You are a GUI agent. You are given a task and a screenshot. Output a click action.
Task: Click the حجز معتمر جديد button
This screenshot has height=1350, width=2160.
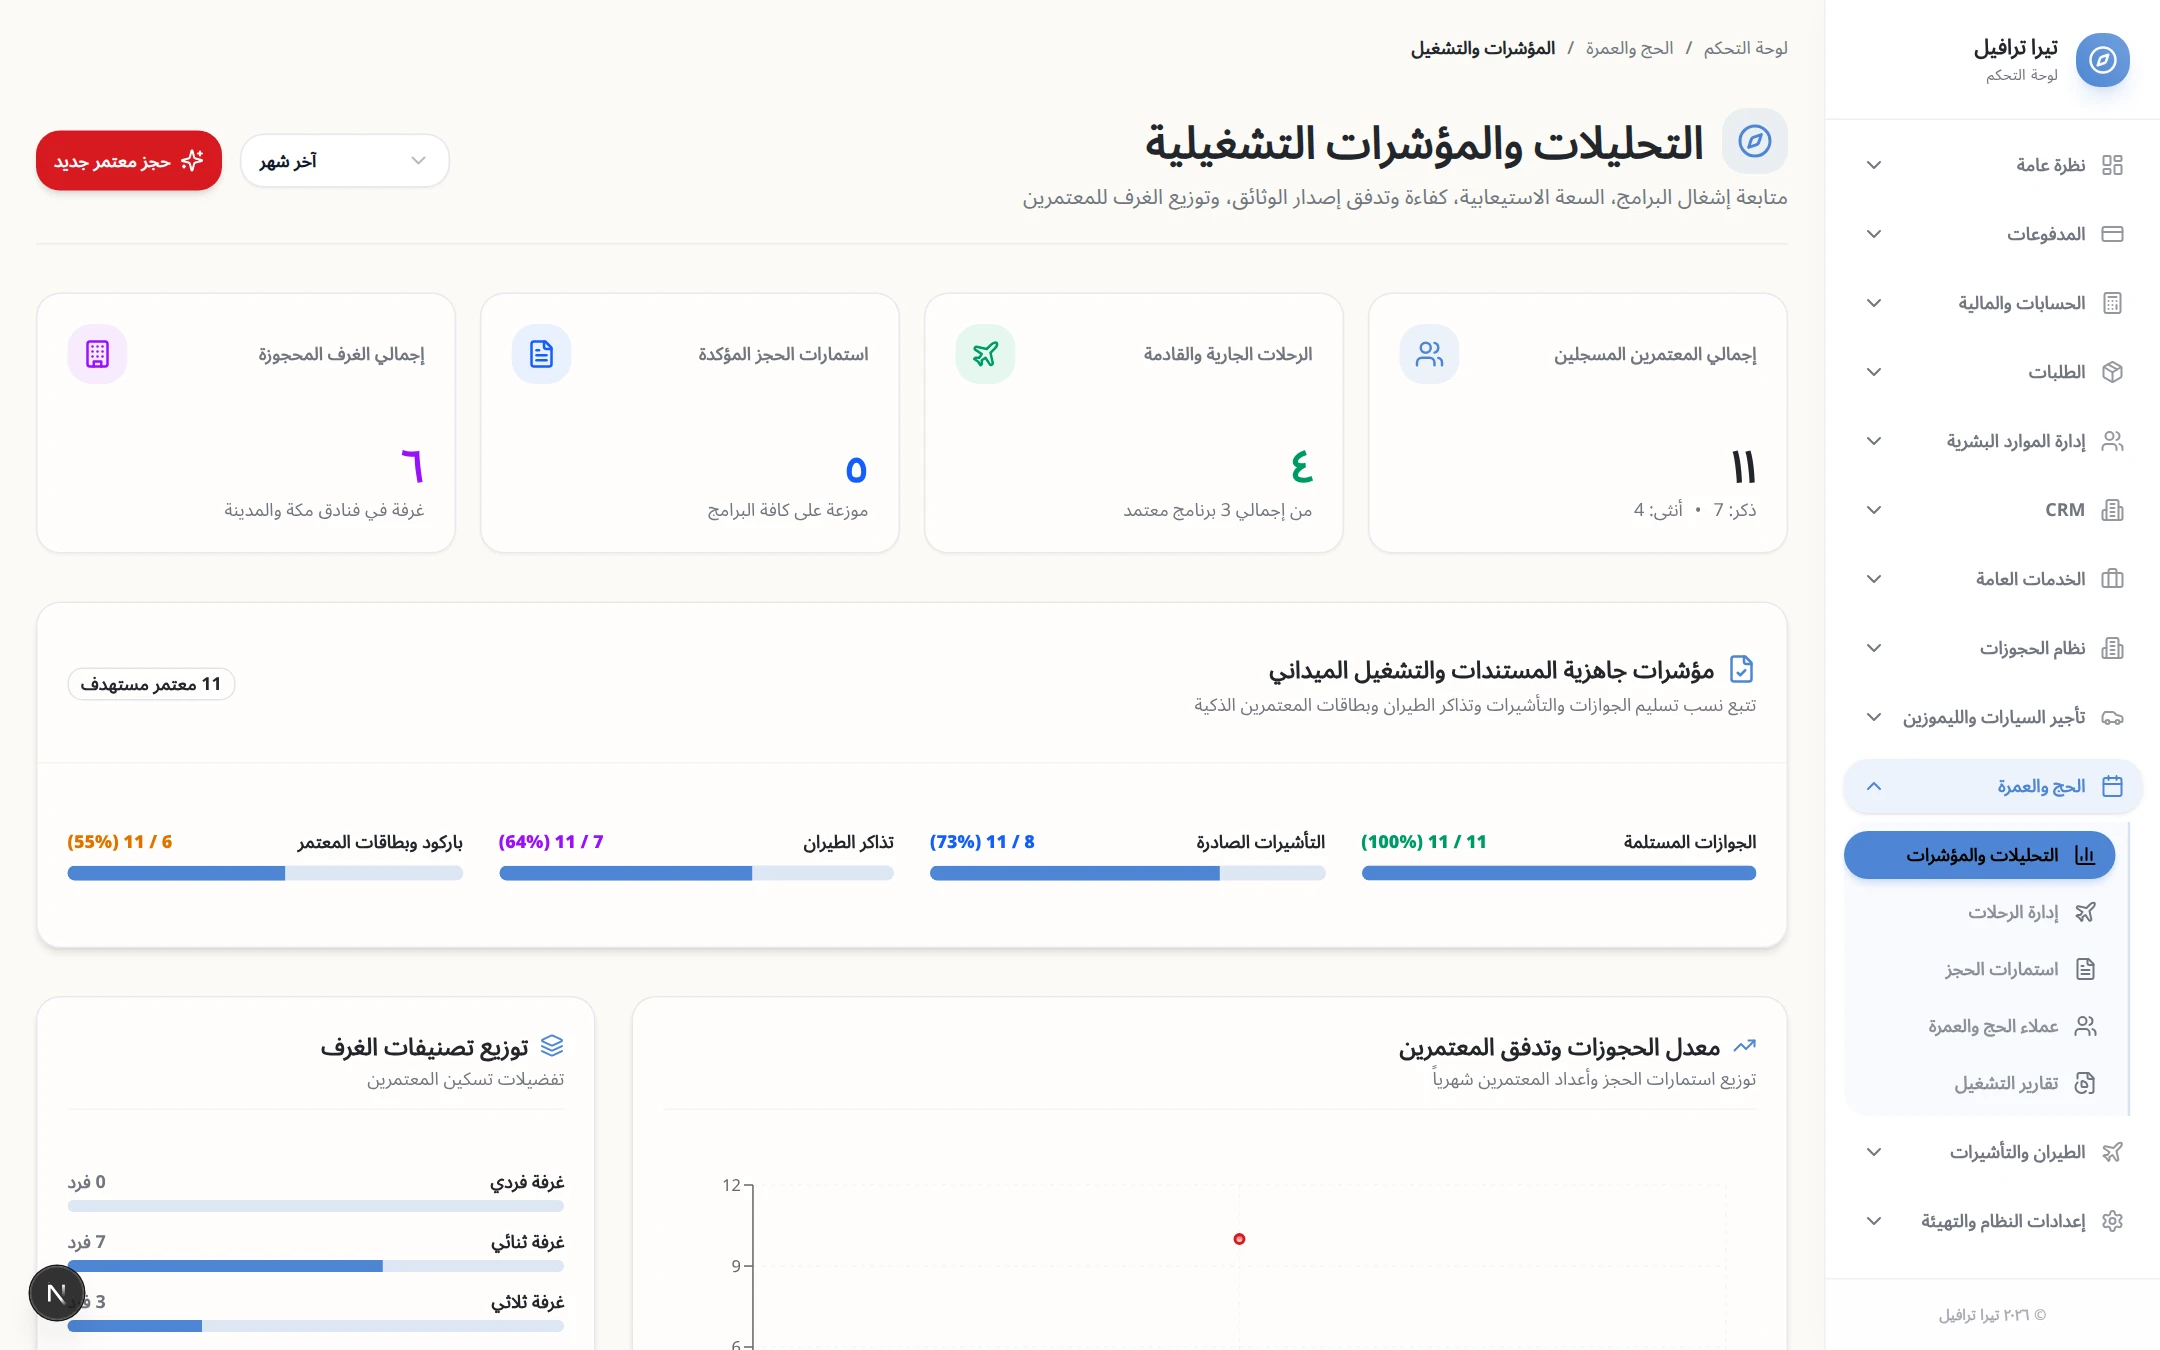coord(129,161)
